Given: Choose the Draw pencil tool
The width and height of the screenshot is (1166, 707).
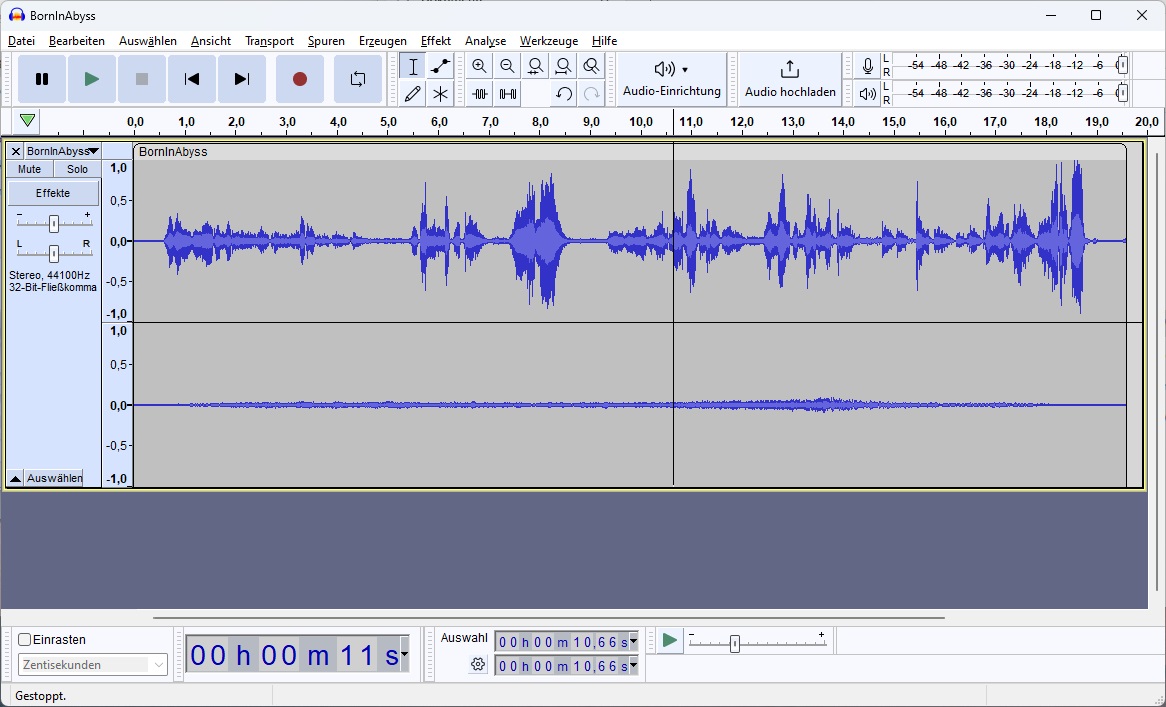Looking at the screenshot, I should click(413, 94).
